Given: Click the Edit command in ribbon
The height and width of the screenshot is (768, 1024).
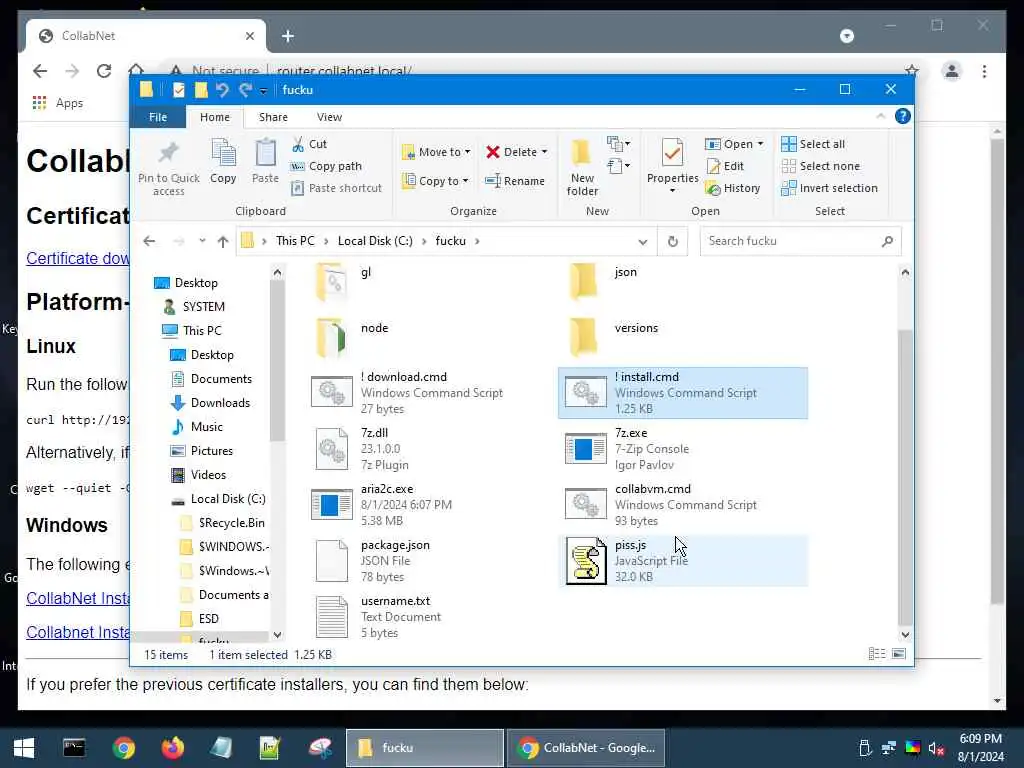Looking at the screenshot, I should 726,167.
